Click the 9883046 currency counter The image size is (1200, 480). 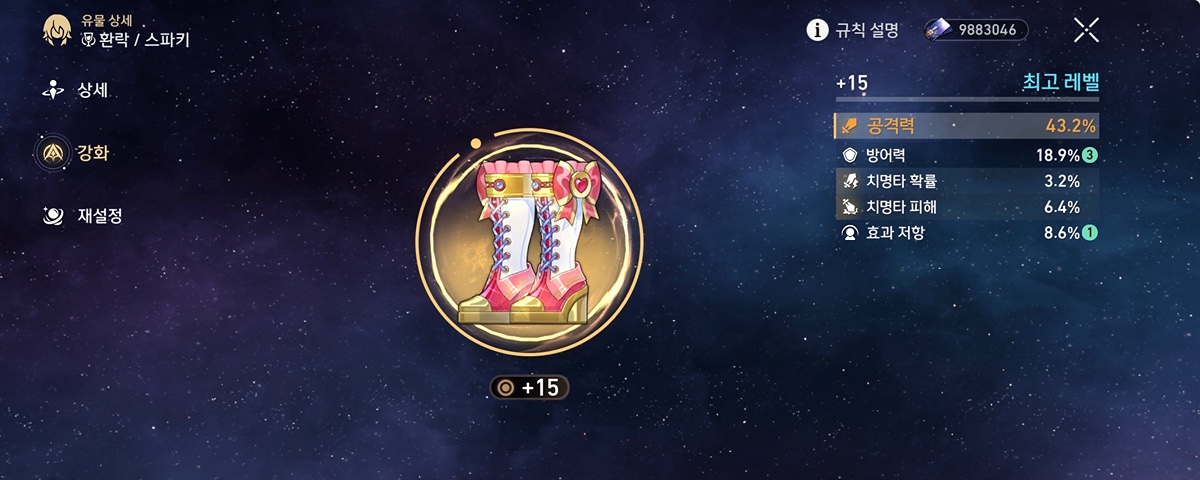pos(976,30)
